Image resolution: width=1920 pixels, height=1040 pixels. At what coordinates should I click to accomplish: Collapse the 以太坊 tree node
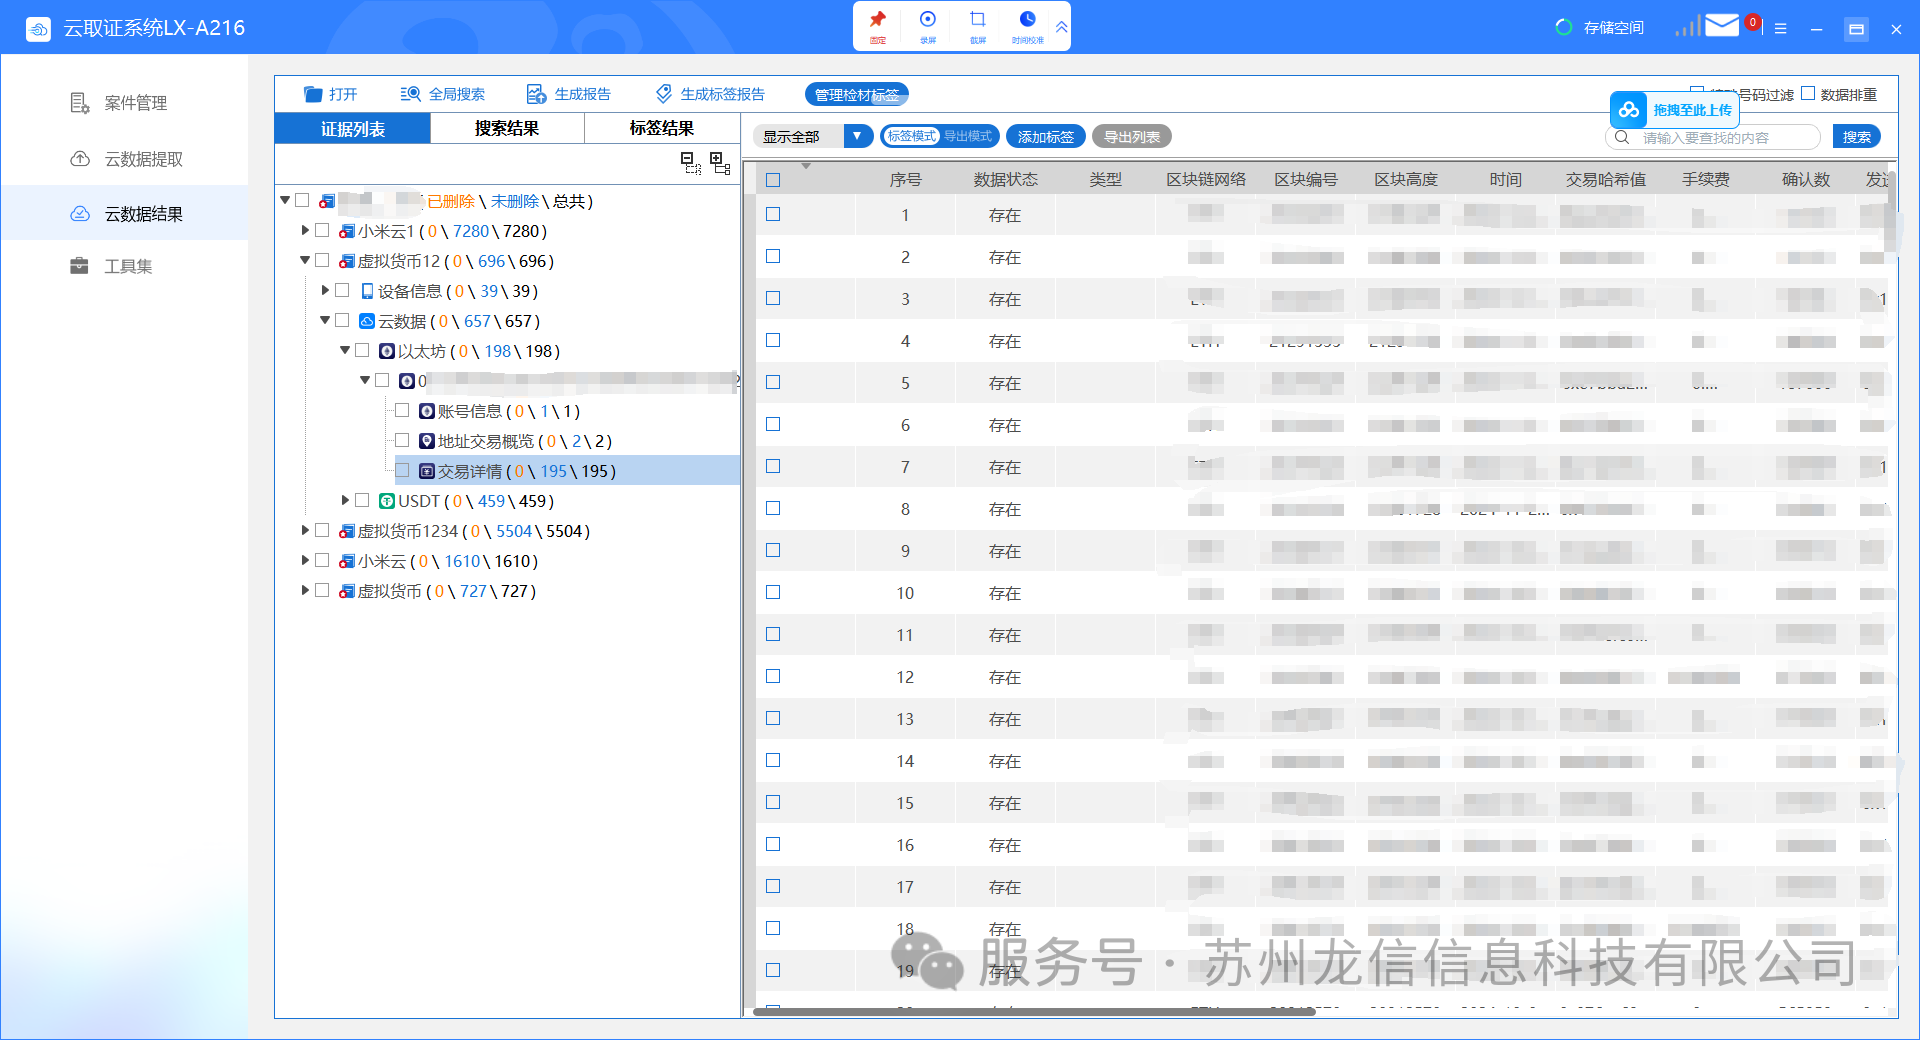pyautogui.click(x=345, y=351)
